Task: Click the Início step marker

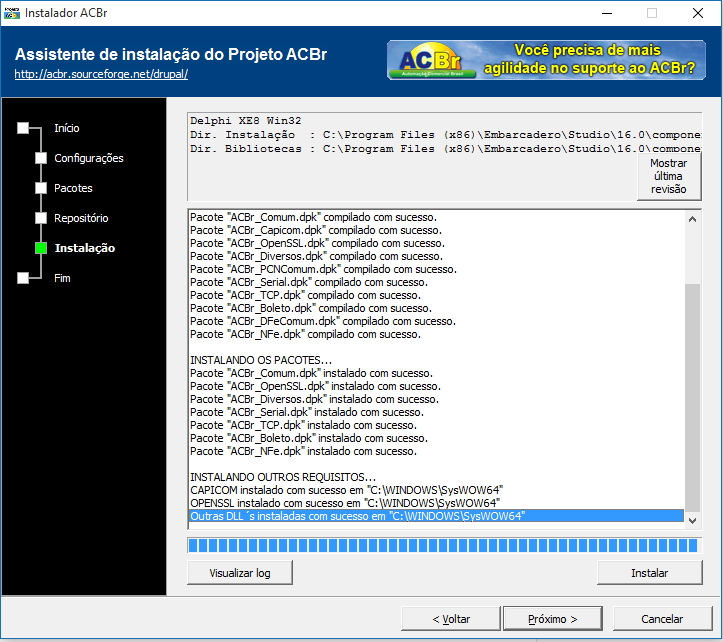Action: pyautogui.click(x=23, y=128)
